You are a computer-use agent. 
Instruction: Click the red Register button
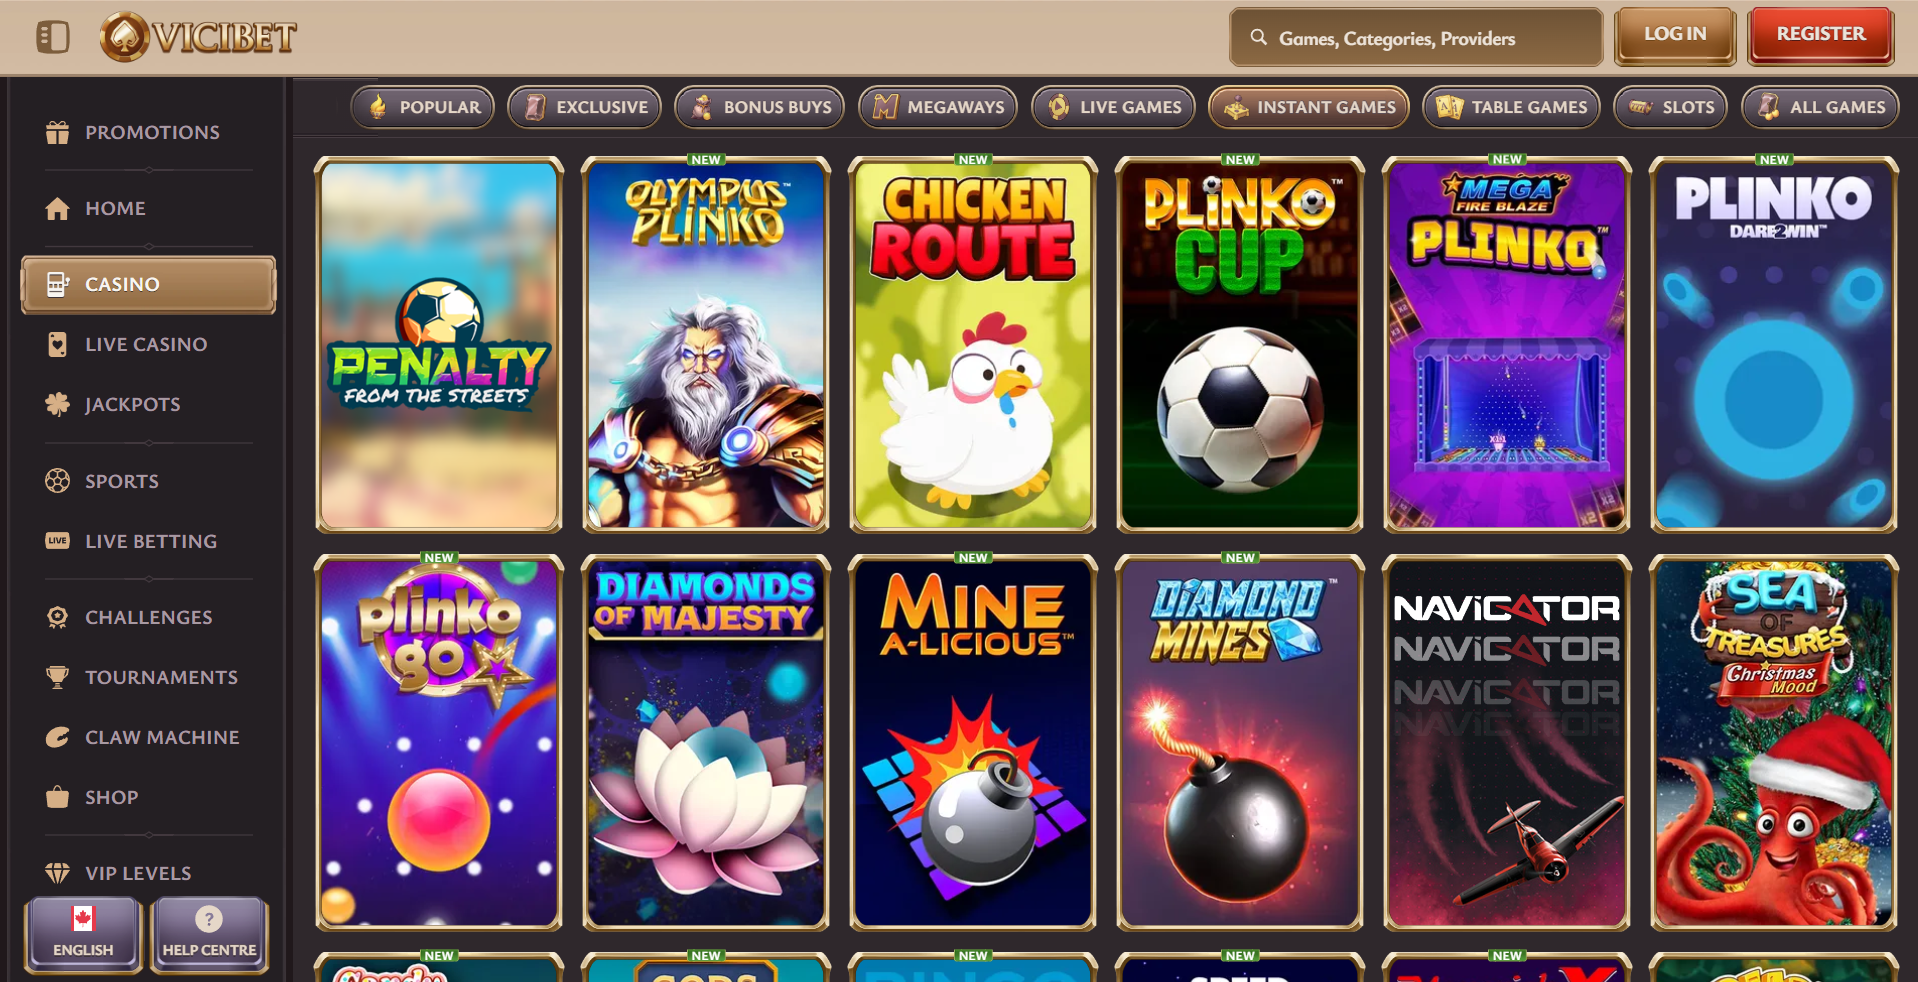click(x=1821, y=35)
